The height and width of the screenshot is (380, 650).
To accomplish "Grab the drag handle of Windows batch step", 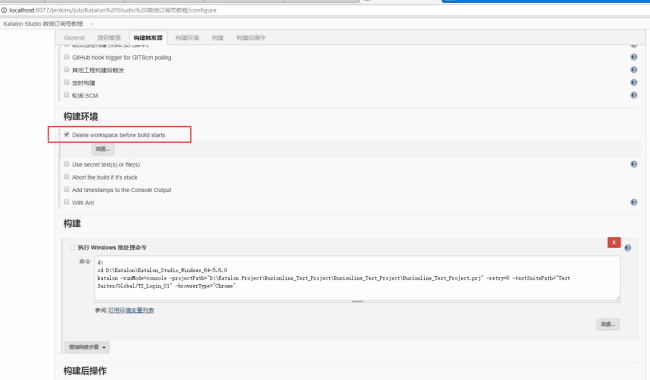I will 73,247.
